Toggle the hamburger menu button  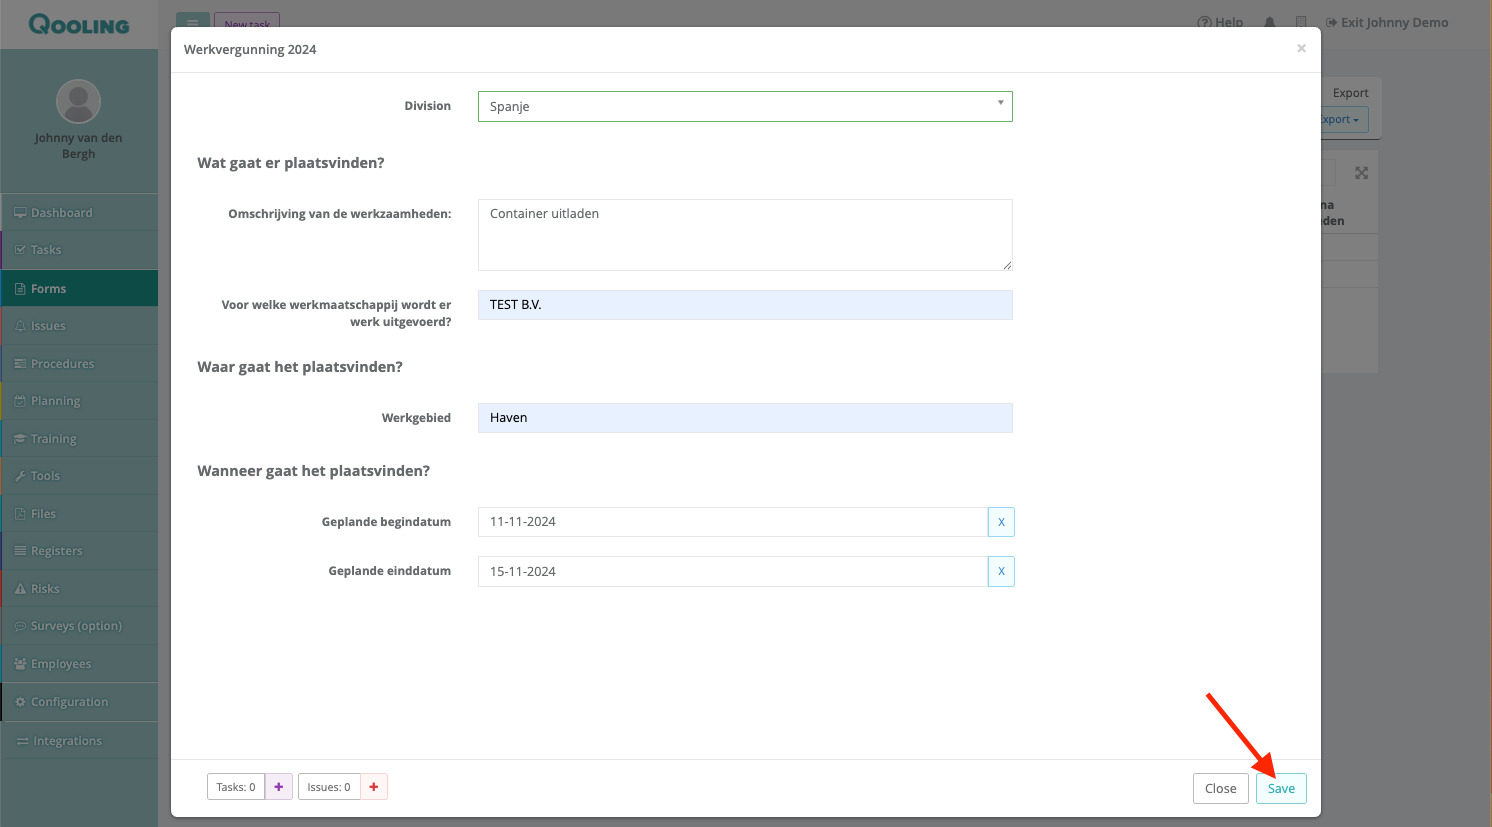pos(193,20)
